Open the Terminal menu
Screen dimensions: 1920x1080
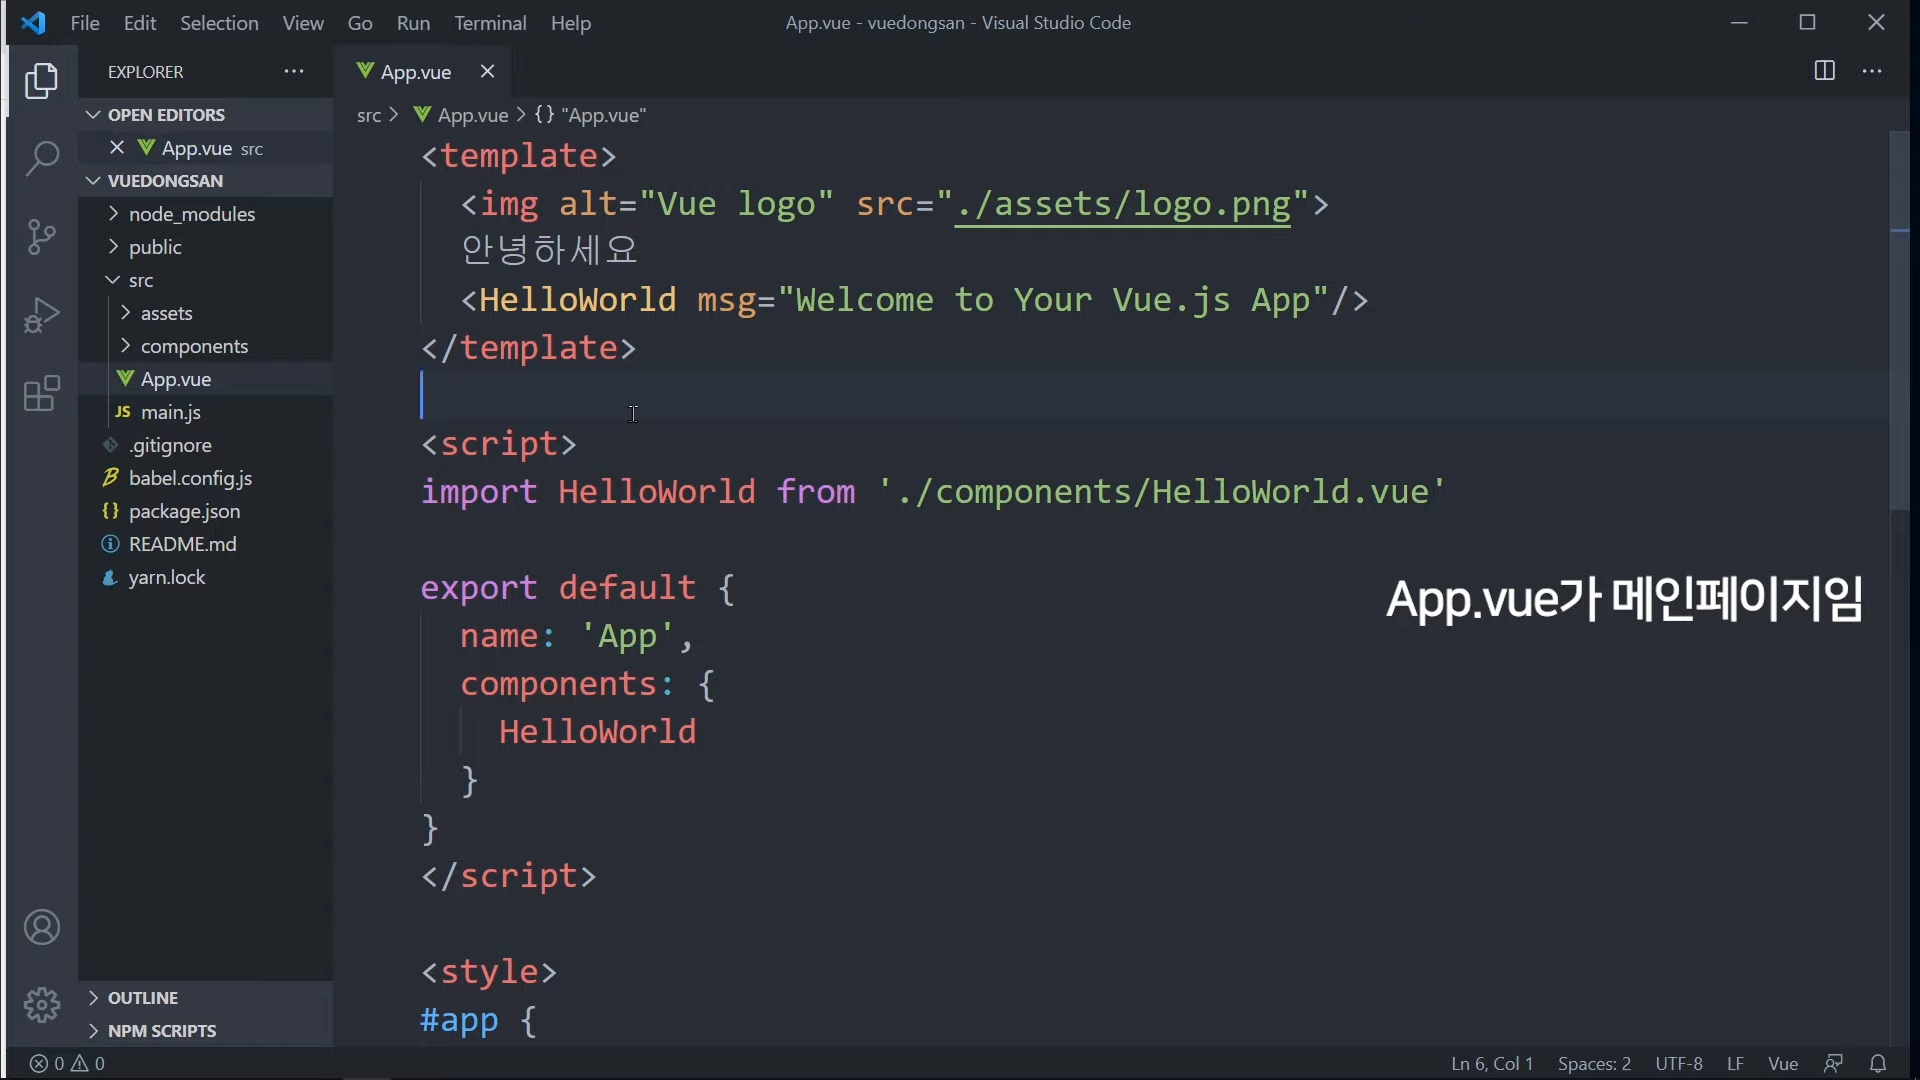click(490, 23)
